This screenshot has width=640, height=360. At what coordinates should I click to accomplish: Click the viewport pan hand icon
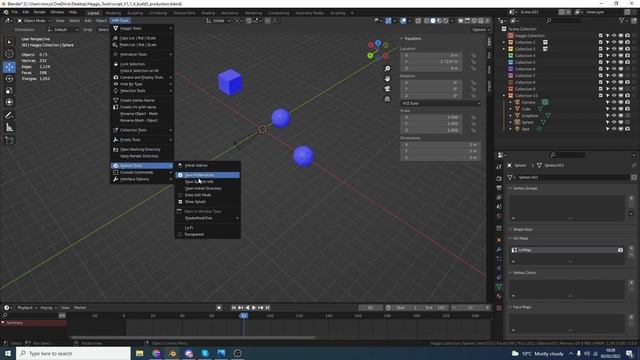coord(387,79)
